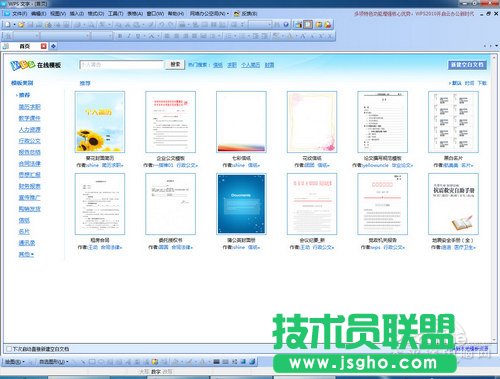Click the Undo arrow icon in the toolbar
Screen dimensions: 500x379
tap(162, 25)
